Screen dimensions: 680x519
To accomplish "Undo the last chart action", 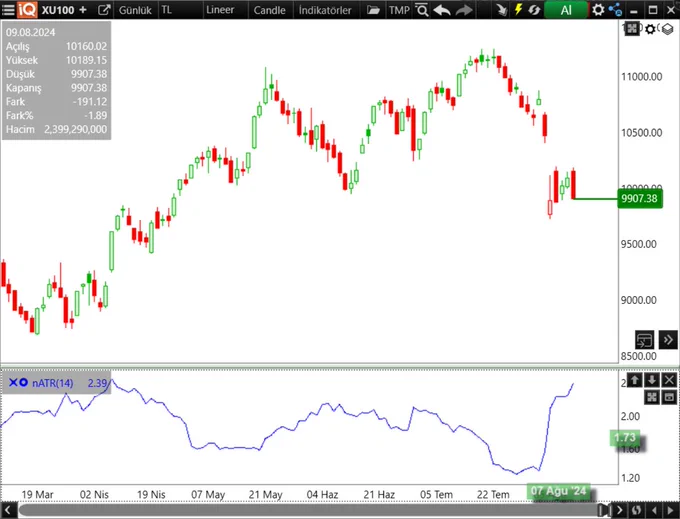I will tap(442, 10).
